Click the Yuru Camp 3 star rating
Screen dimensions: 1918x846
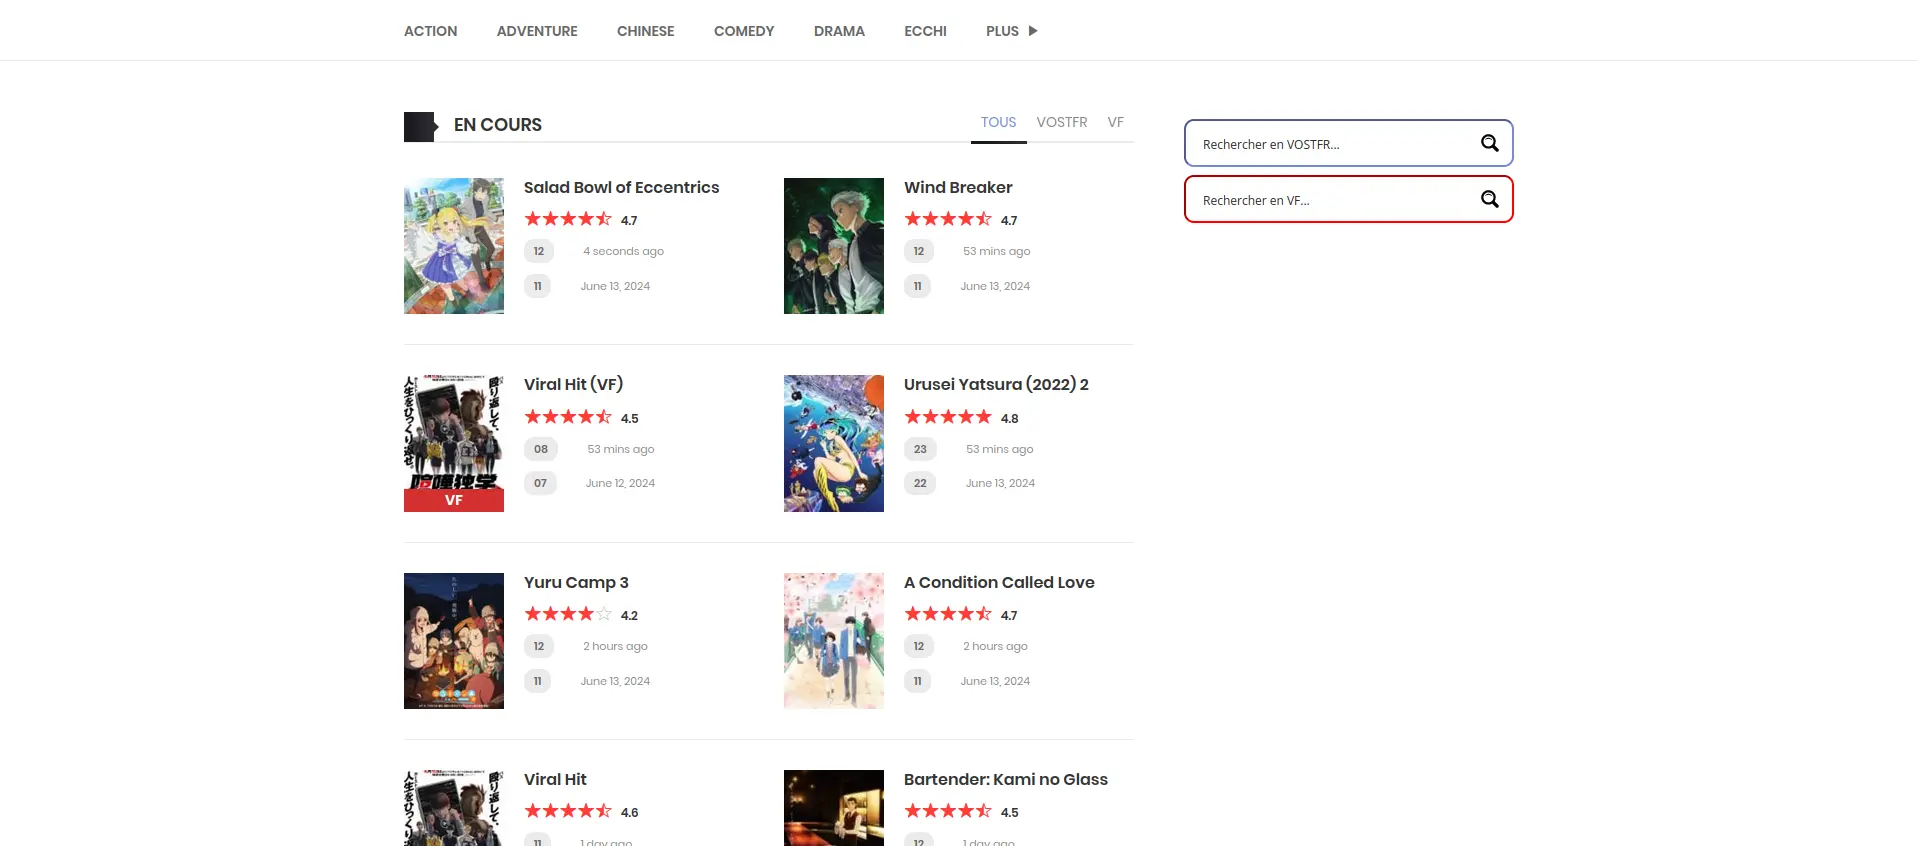568,614
